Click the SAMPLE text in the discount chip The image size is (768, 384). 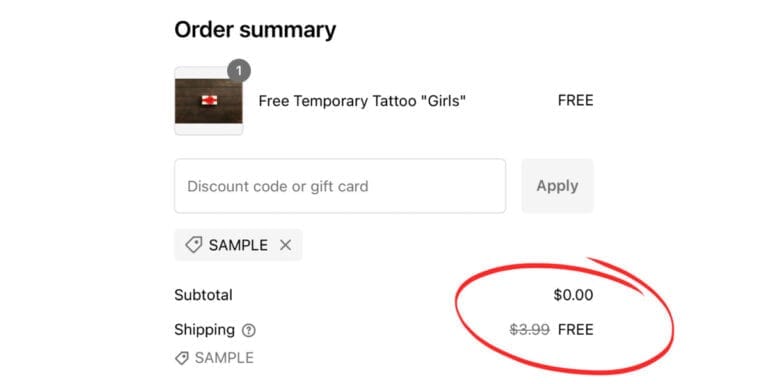click(x=238, y=245)
